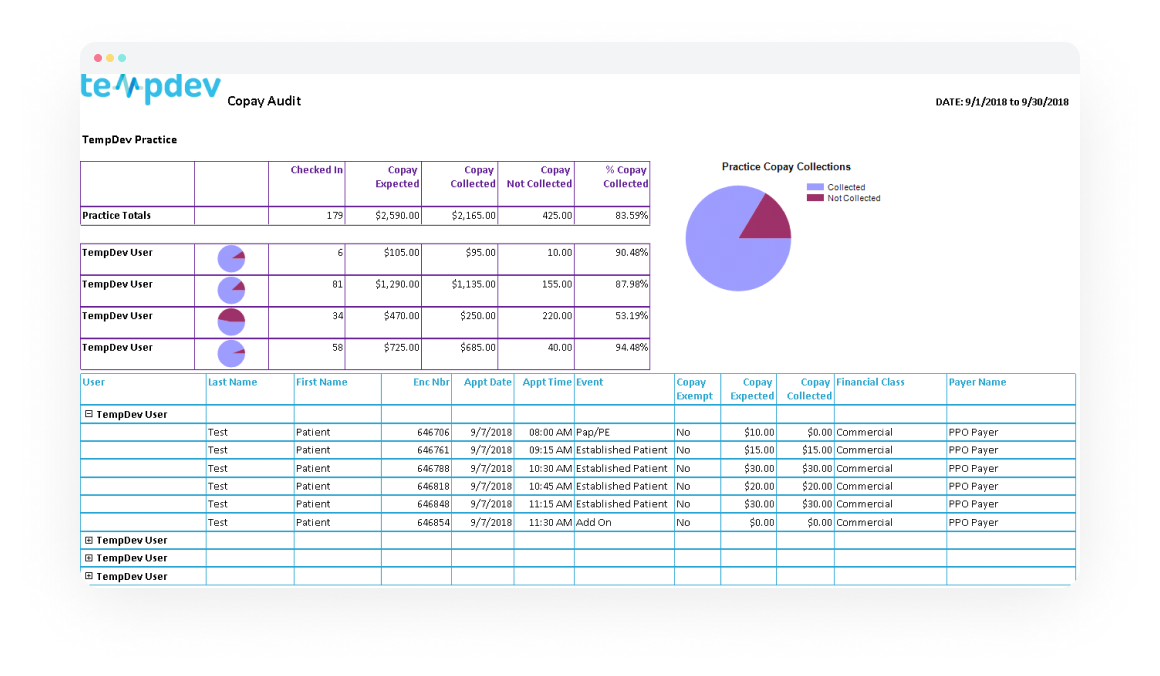Click the mini pie chart in the 94.48% row
Screen dimensions: 1160x676
coord(230,353)
